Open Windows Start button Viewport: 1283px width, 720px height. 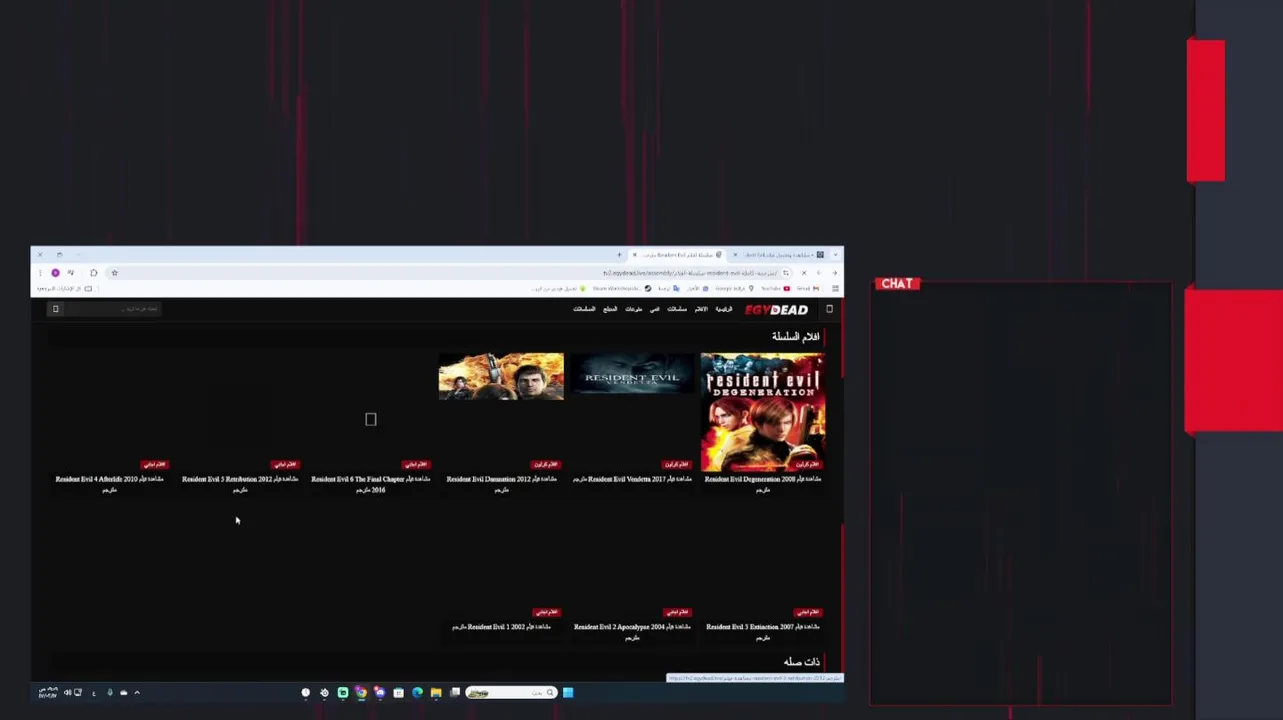(x=568, y=692)
